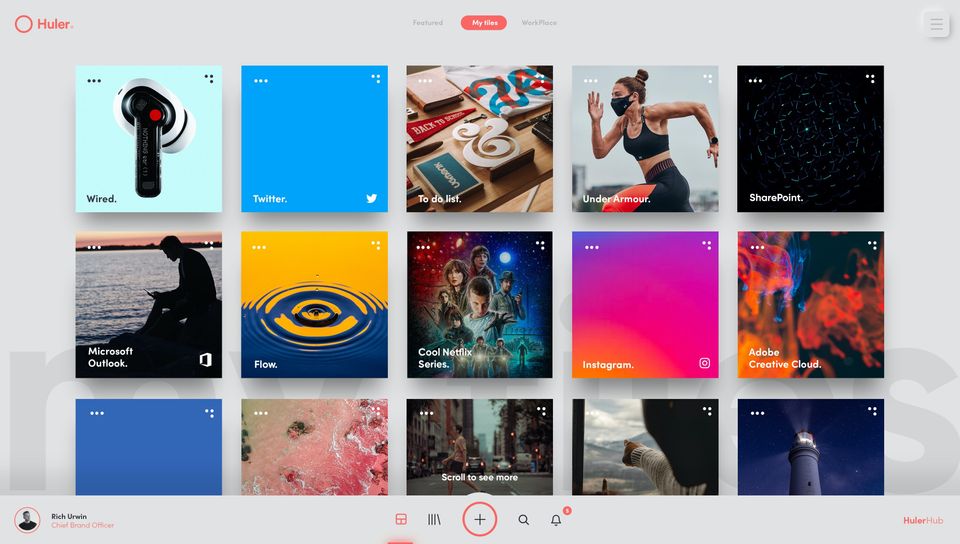Open the Instagram tile
The width and height of the screenshot is (960, 544).
pyautogui.click(x=645, y=305)
